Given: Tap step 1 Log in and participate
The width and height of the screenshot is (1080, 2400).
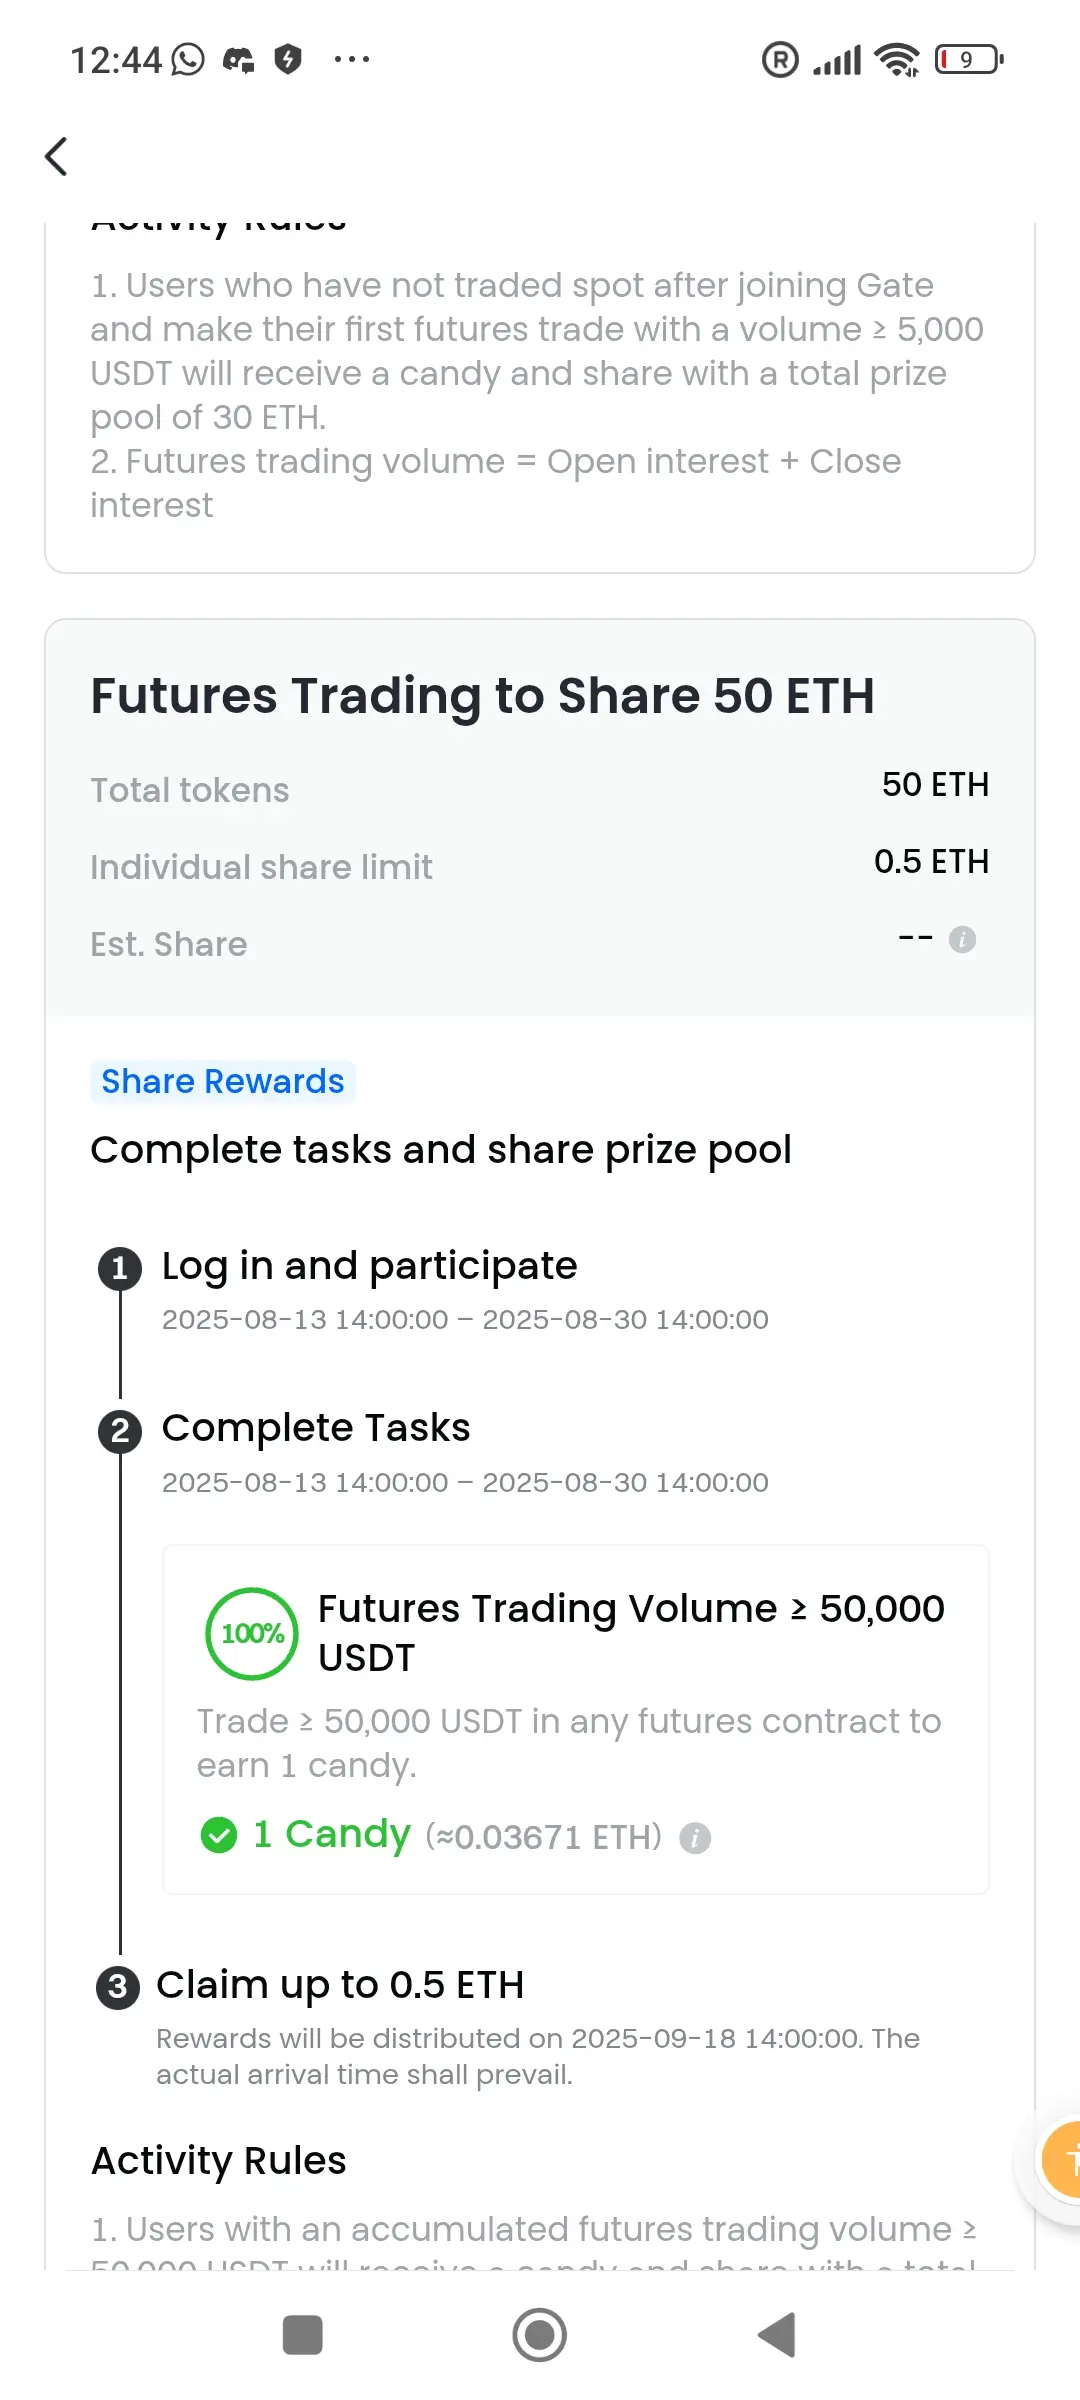Looking at the screenshot, I should click(x=370, y=1266).
